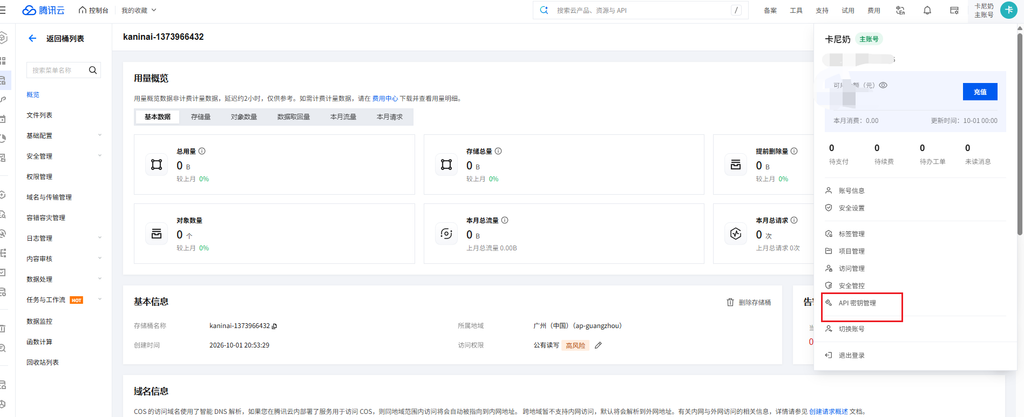The image size is (1024, 417).
Task: Open the 我的收藏 favorites dropdown
Action: coord(139,10)
